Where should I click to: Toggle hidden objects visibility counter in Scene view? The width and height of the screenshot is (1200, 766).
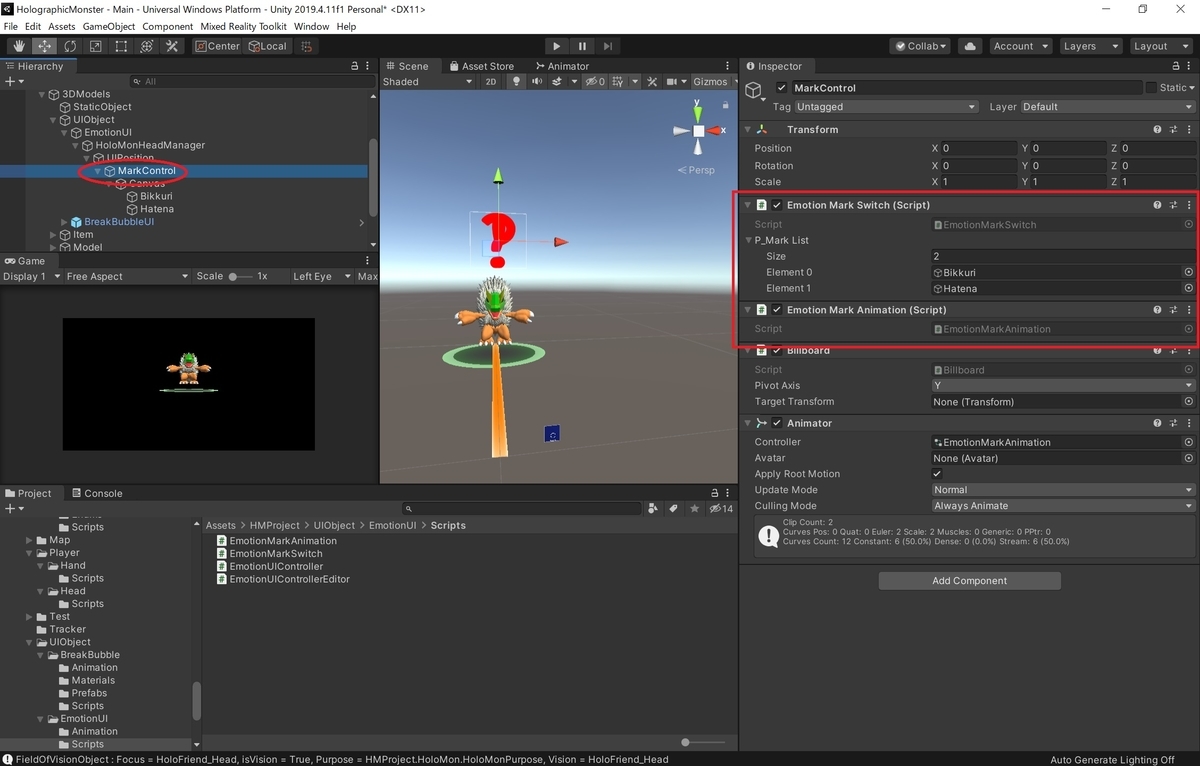click(x=596, y=82)
